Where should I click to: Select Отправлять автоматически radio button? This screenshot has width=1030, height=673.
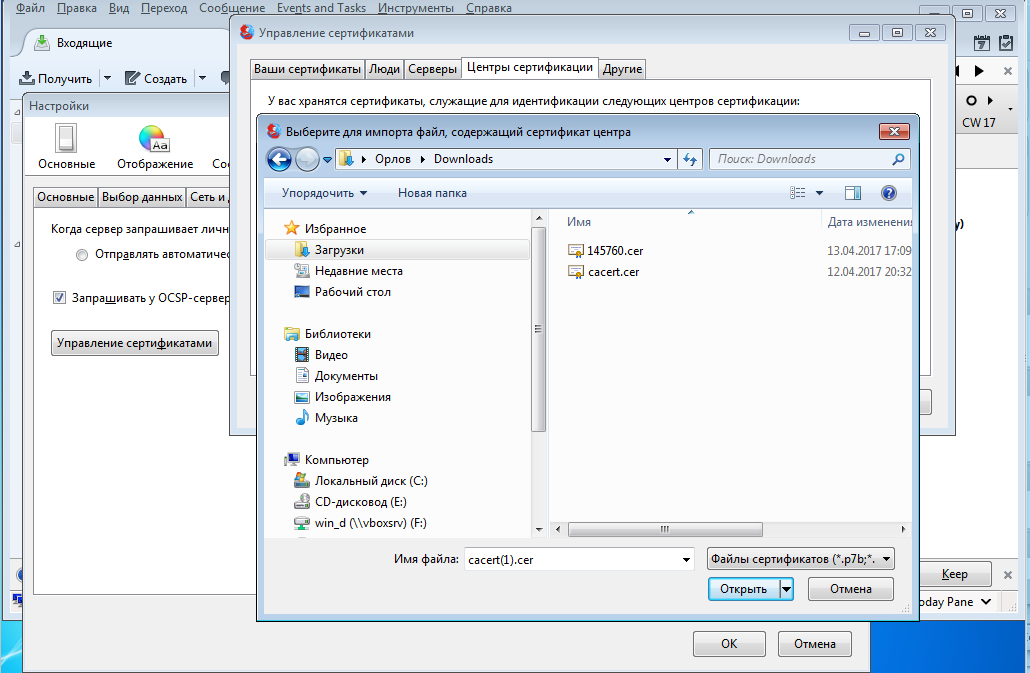82,255
